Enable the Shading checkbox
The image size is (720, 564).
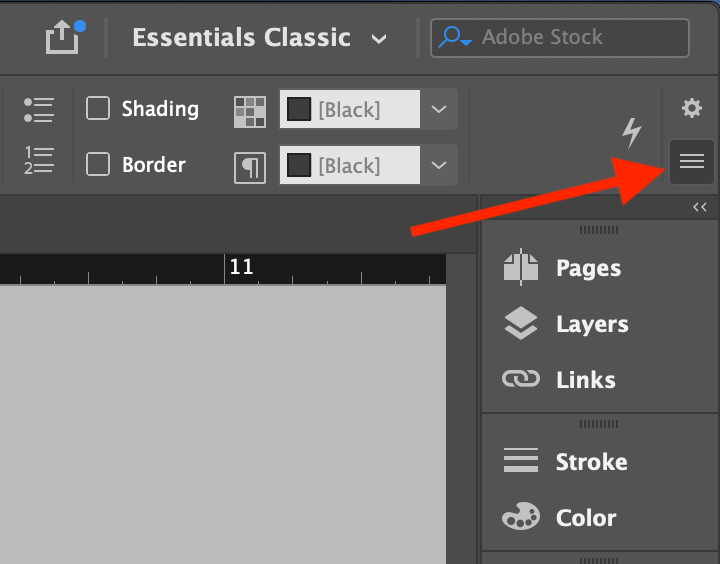pos(98,108)
